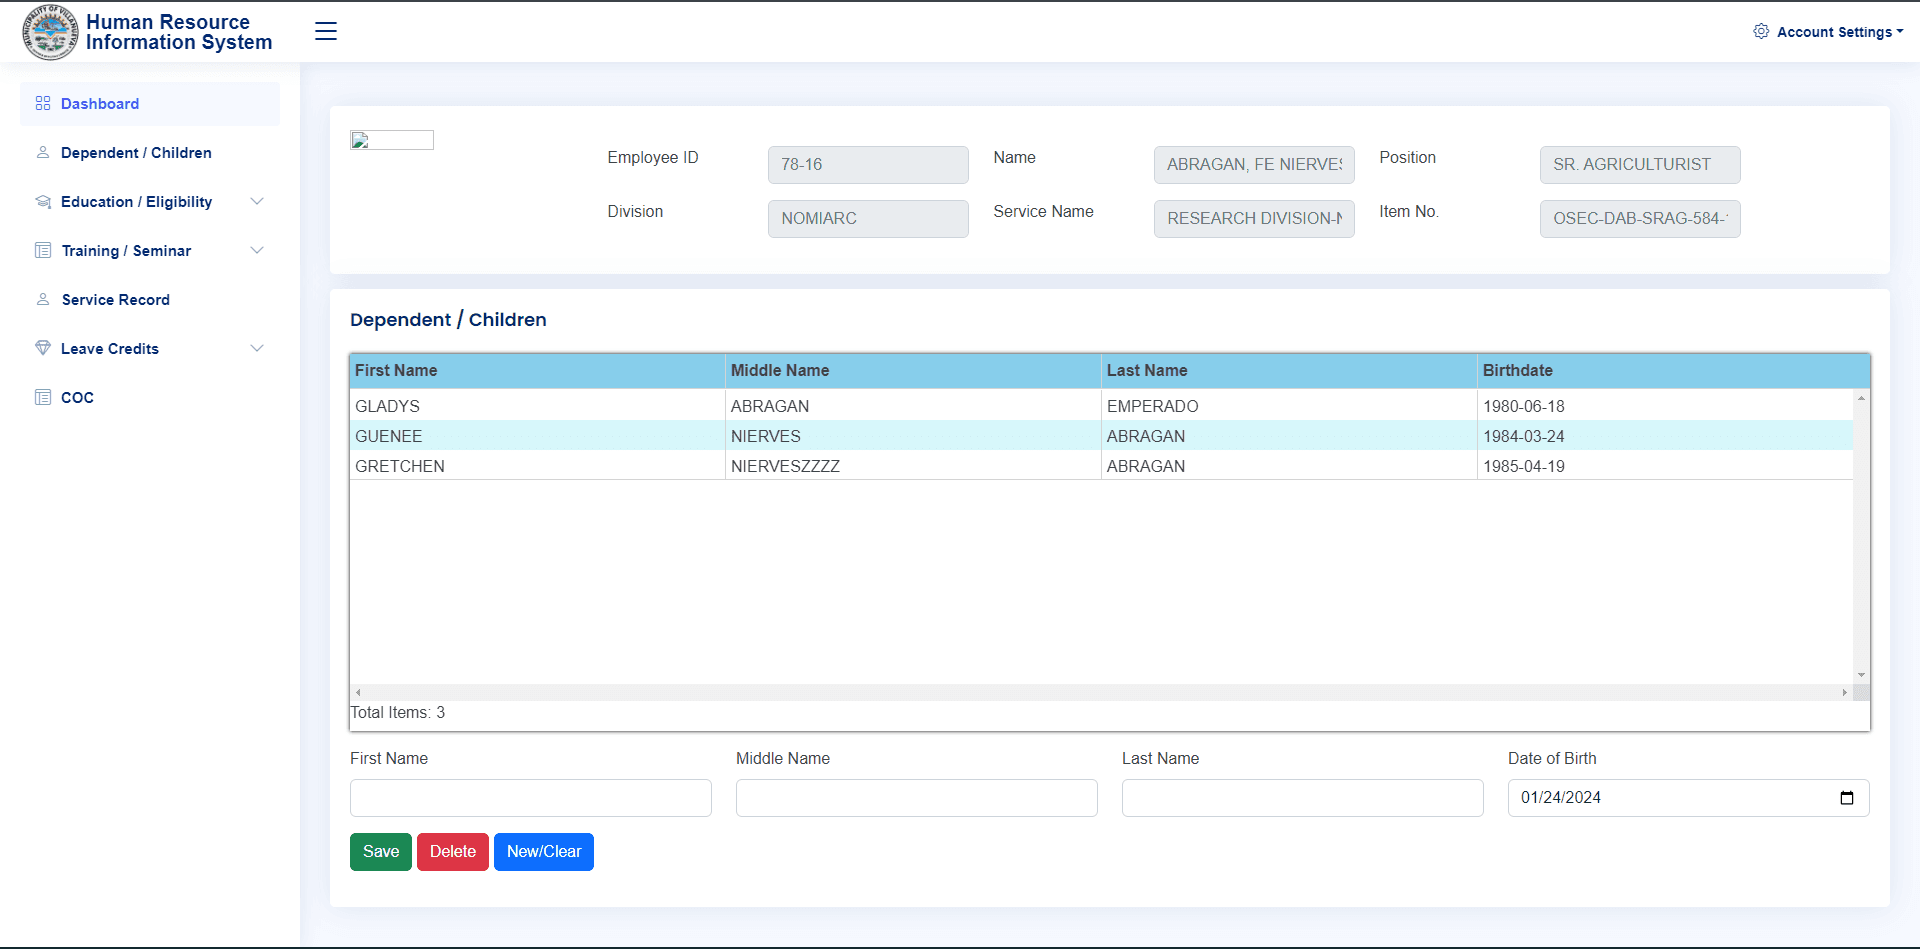
Task: Click the Training / Seminar list icon
Action: click(x=43, y=251)
